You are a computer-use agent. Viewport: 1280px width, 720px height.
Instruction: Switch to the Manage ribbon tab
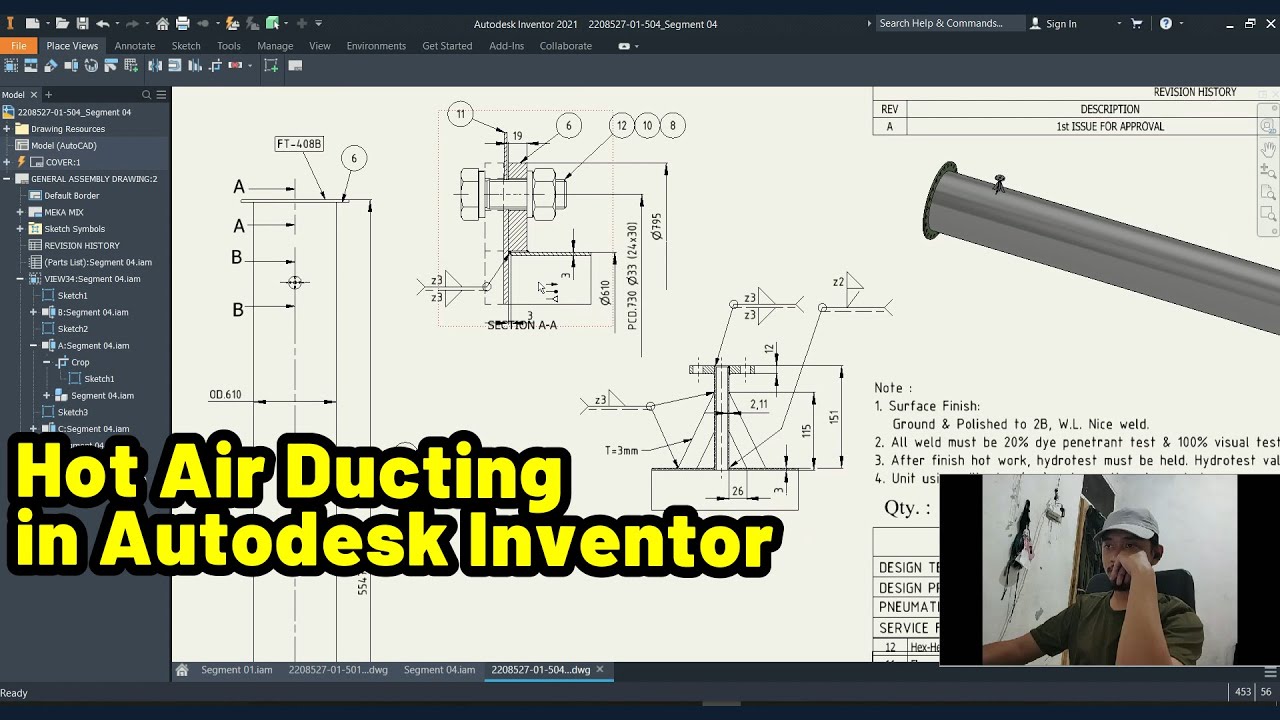[x=275, y=46]
